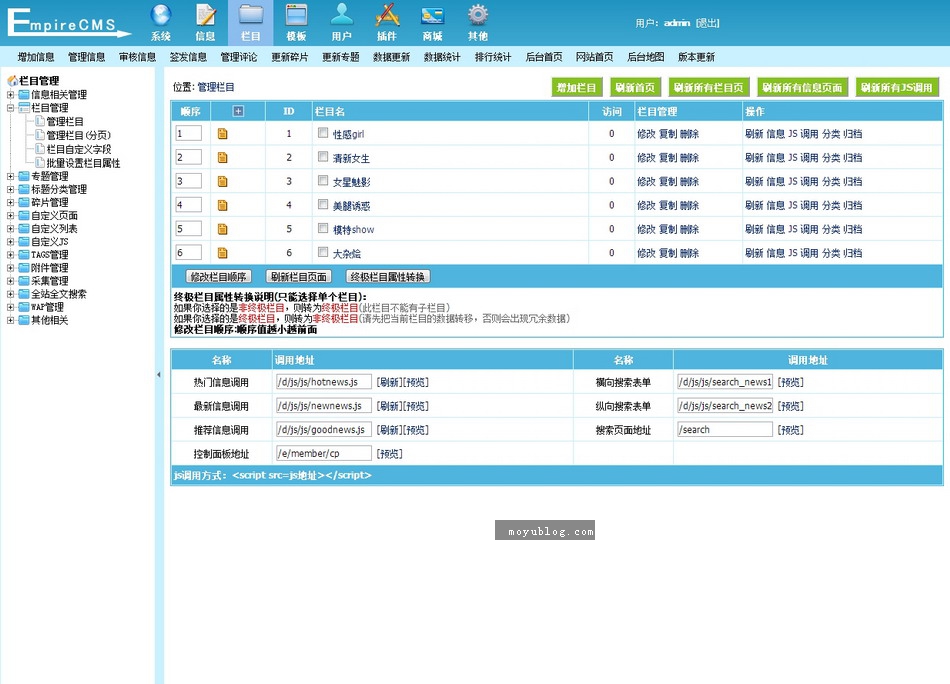Expand the 其他相关 tree node
The image size is (950, 684).
[10, 320]
